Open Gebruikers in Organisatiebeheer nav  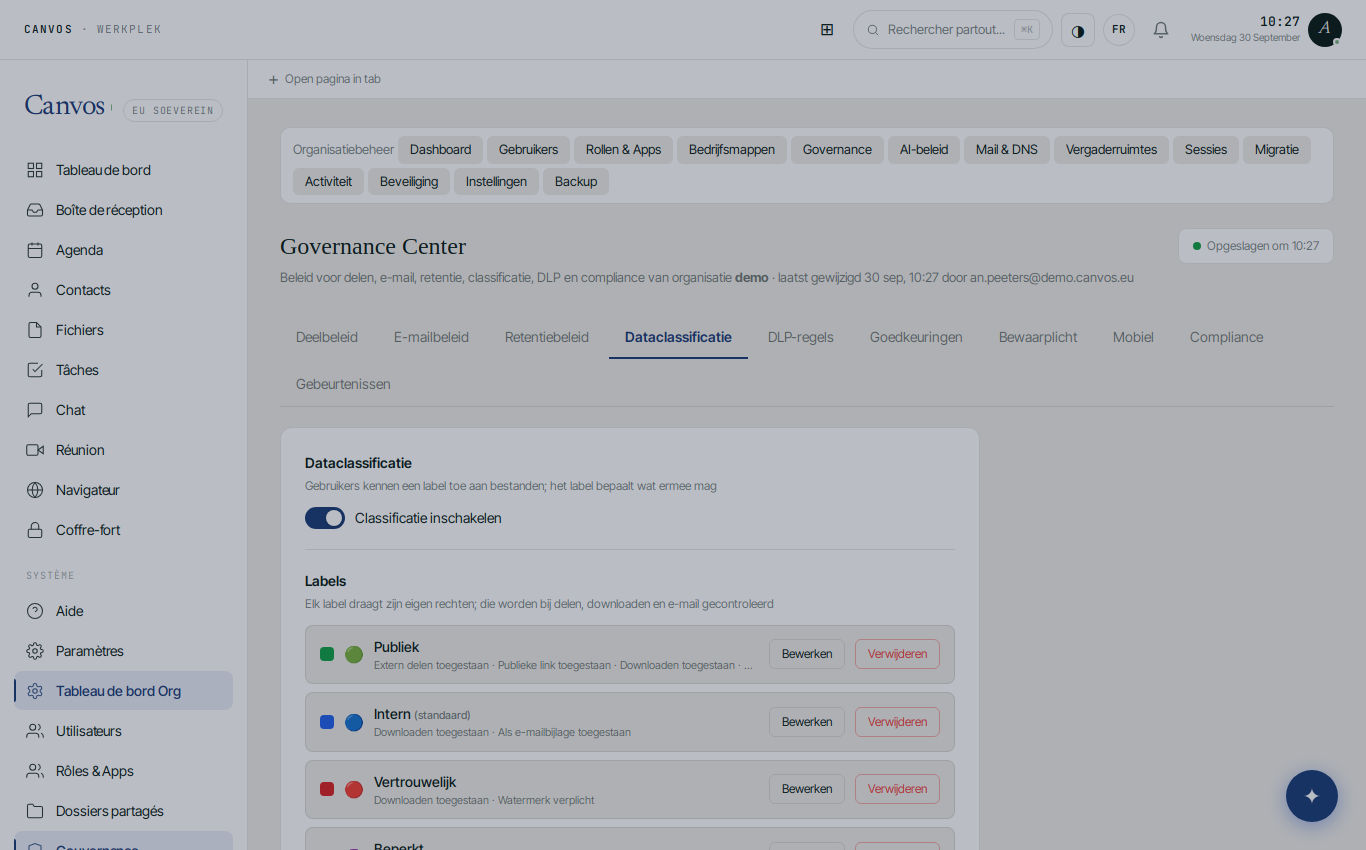[528, 150]
